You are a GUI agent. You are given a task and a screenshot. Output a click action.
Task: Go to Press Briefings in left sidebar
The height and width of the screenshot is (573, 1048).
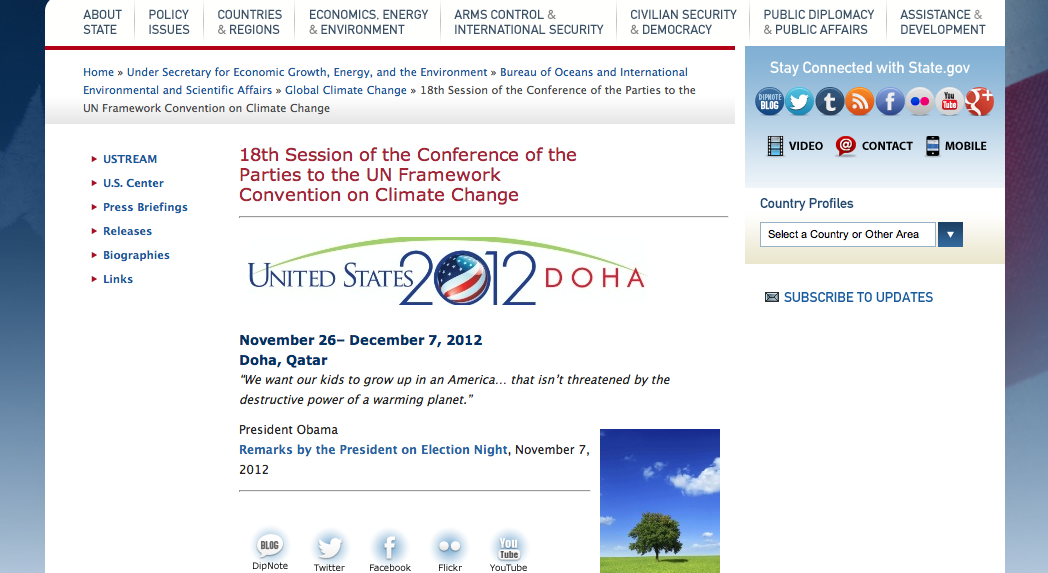coord(145,207)
